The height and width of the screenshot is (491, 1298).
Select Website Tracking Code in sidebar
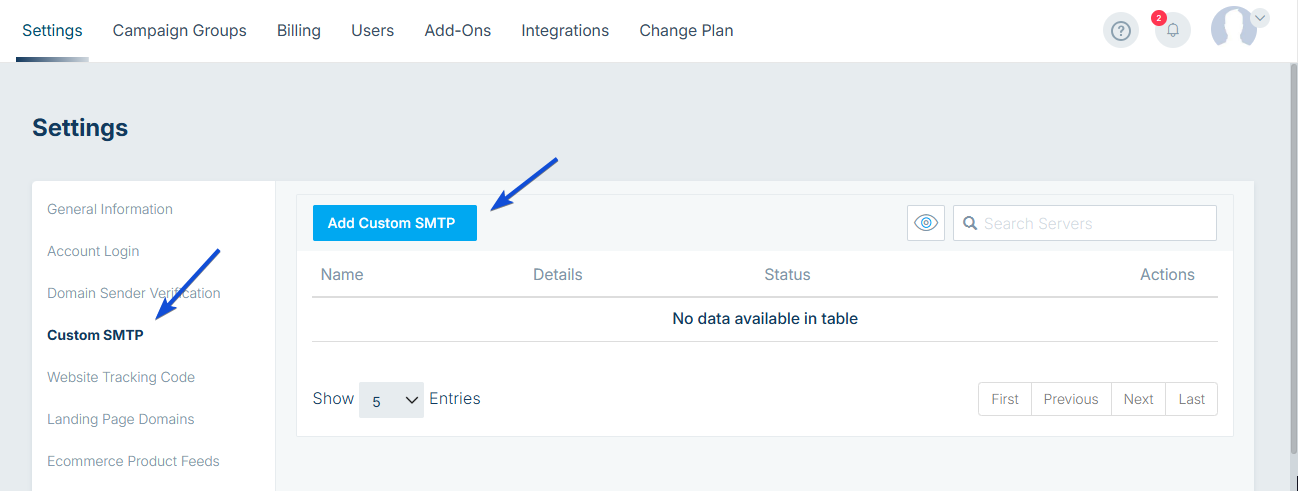click(x=121, y=377)
